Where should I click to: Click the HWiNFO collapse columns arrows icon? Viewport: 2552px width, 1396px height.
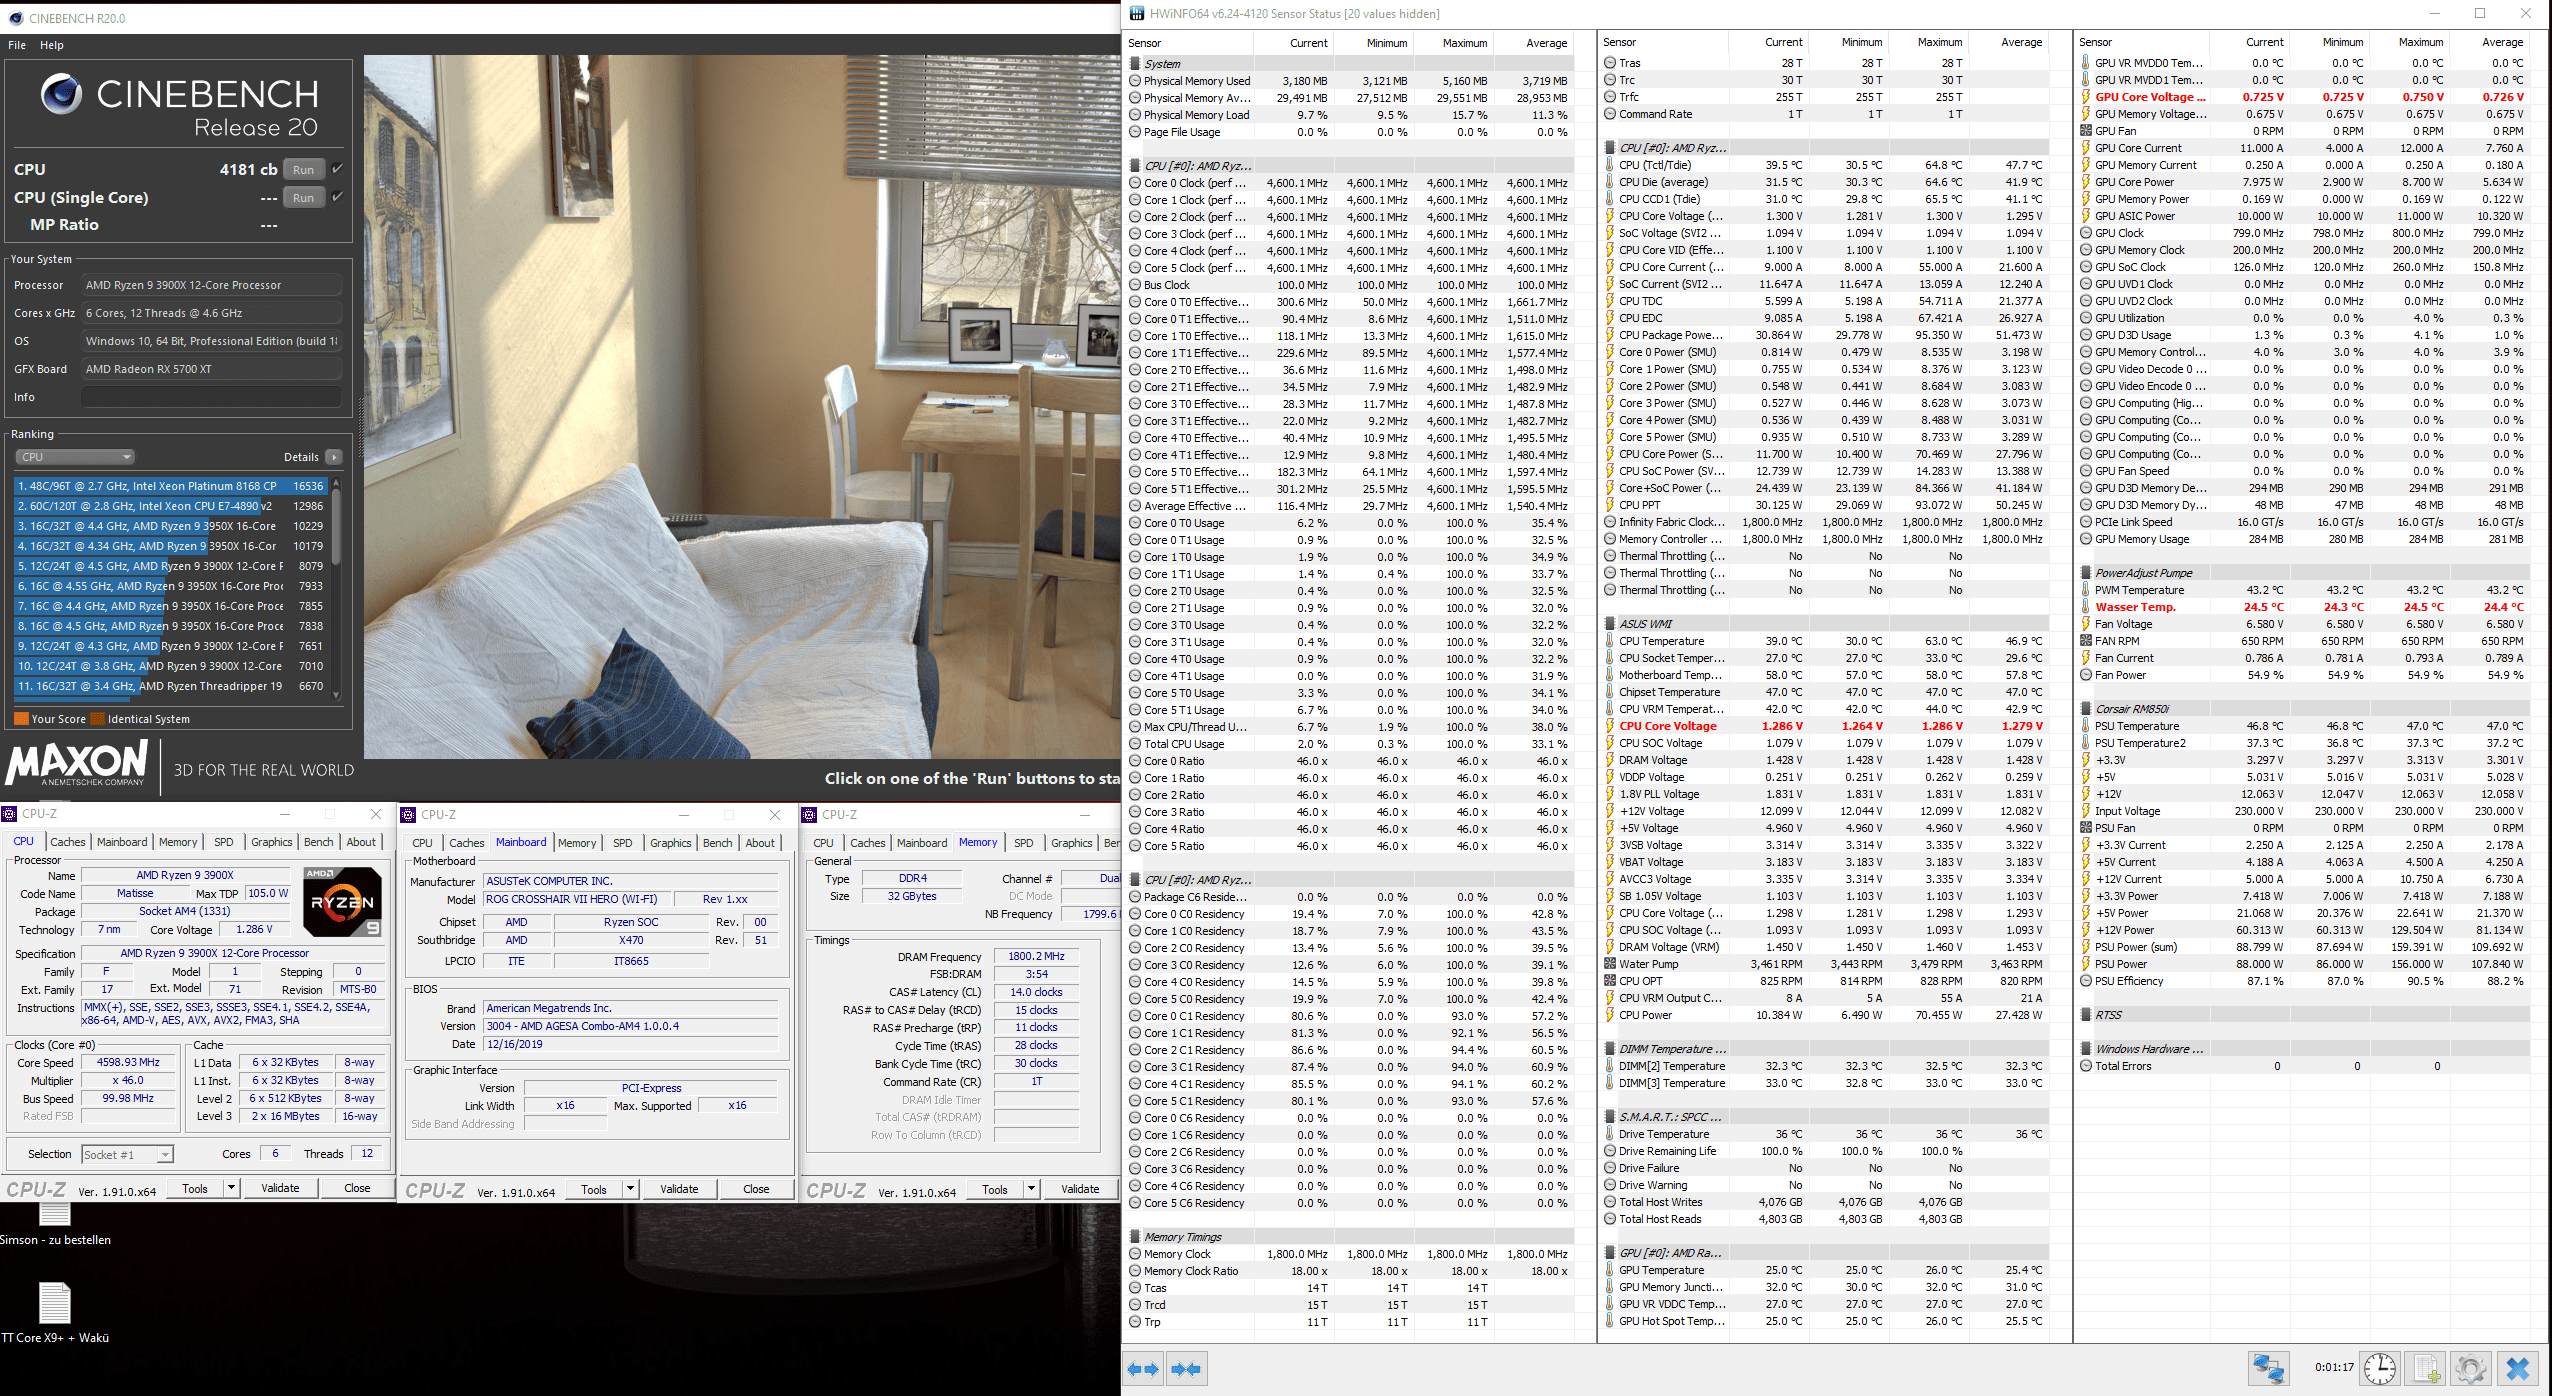click(x=1186, y=1369)
